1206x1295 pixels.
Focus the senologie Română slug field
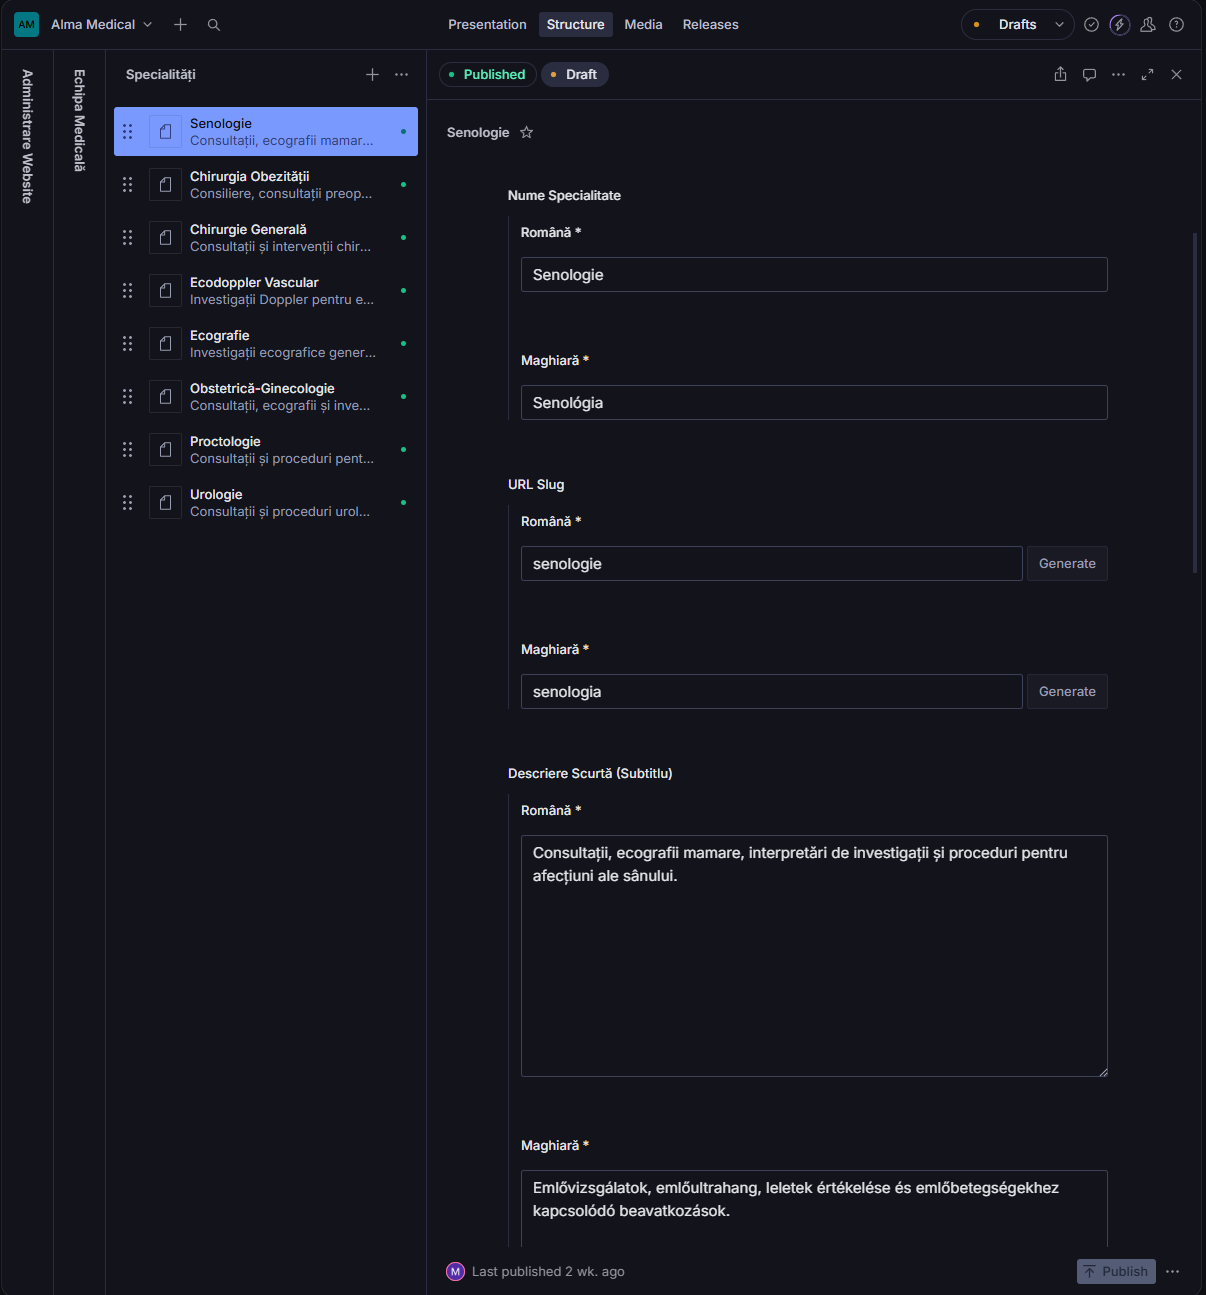click(x=772, y=563)
